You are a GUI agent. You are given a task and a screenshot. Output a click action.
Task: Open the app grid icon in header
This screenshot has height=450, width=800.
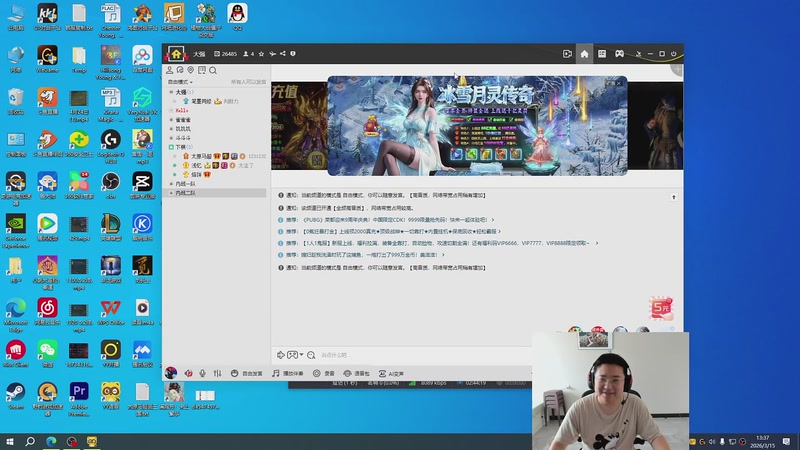pos(602,53)
